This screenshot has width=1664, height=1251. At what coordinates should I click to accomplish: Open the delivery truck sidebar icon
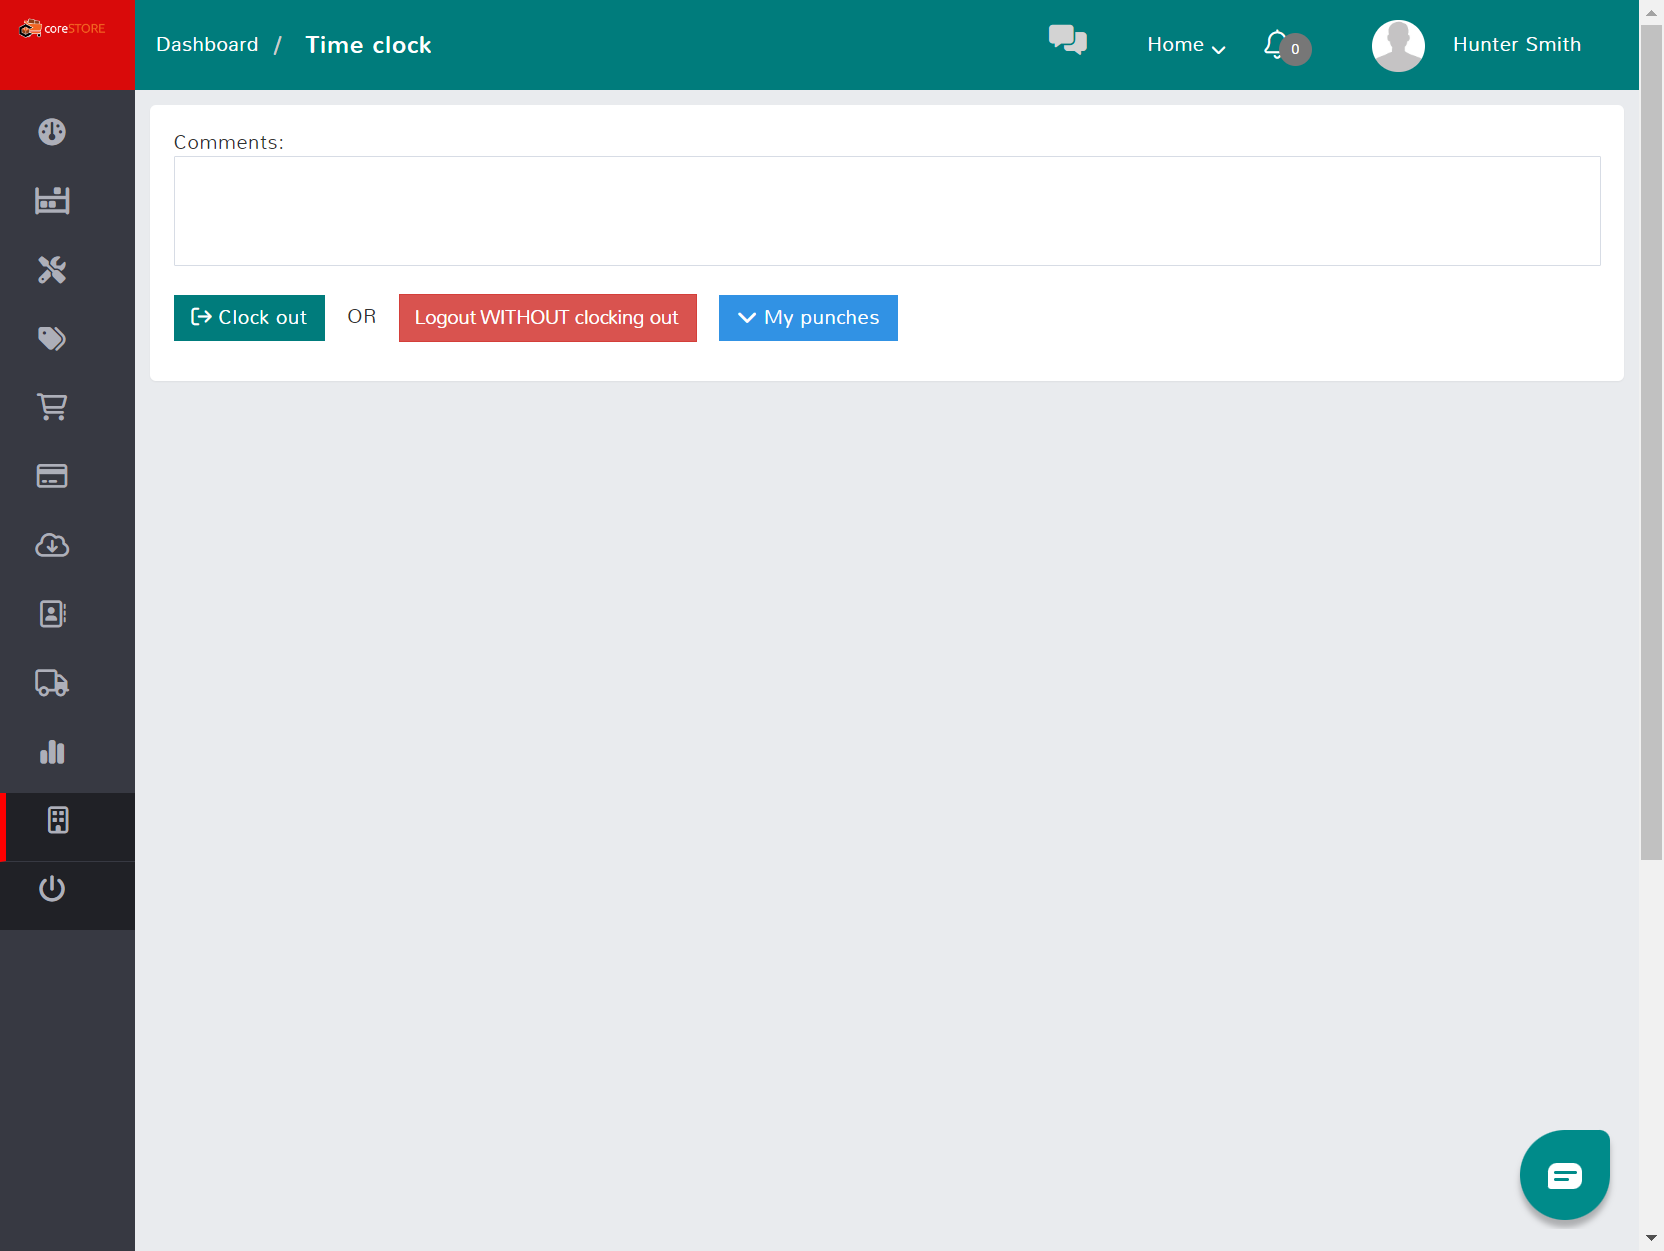52,683
